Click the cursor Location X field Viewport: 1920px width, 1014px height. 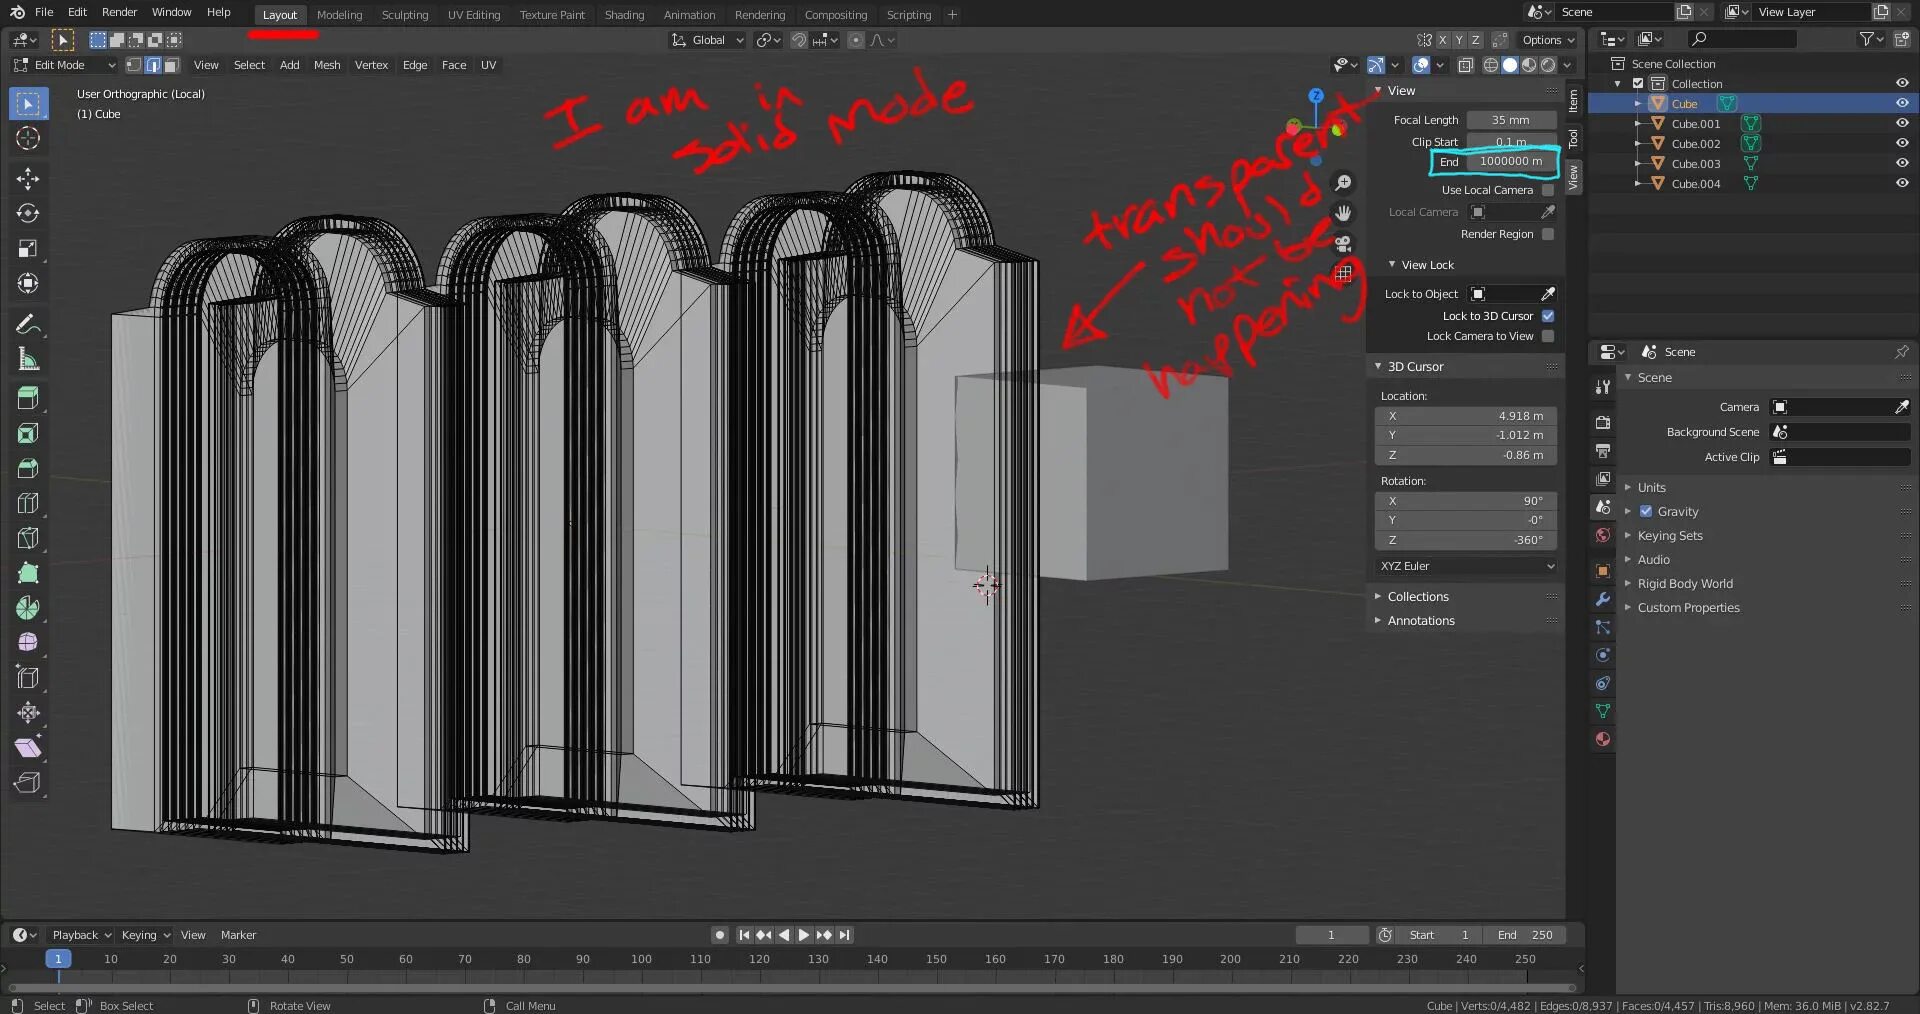coord(1466,416)
